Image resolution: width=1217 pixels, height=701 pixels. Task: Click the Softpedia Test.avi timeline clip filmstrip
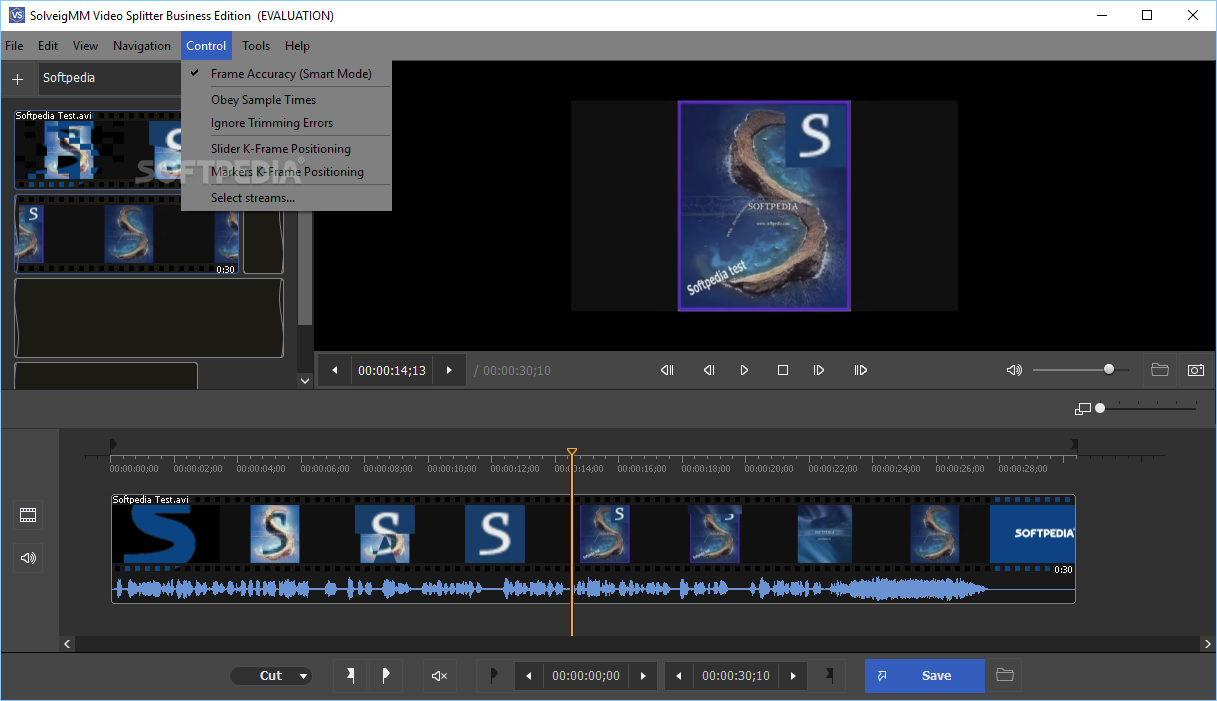[x=593, y=533]
